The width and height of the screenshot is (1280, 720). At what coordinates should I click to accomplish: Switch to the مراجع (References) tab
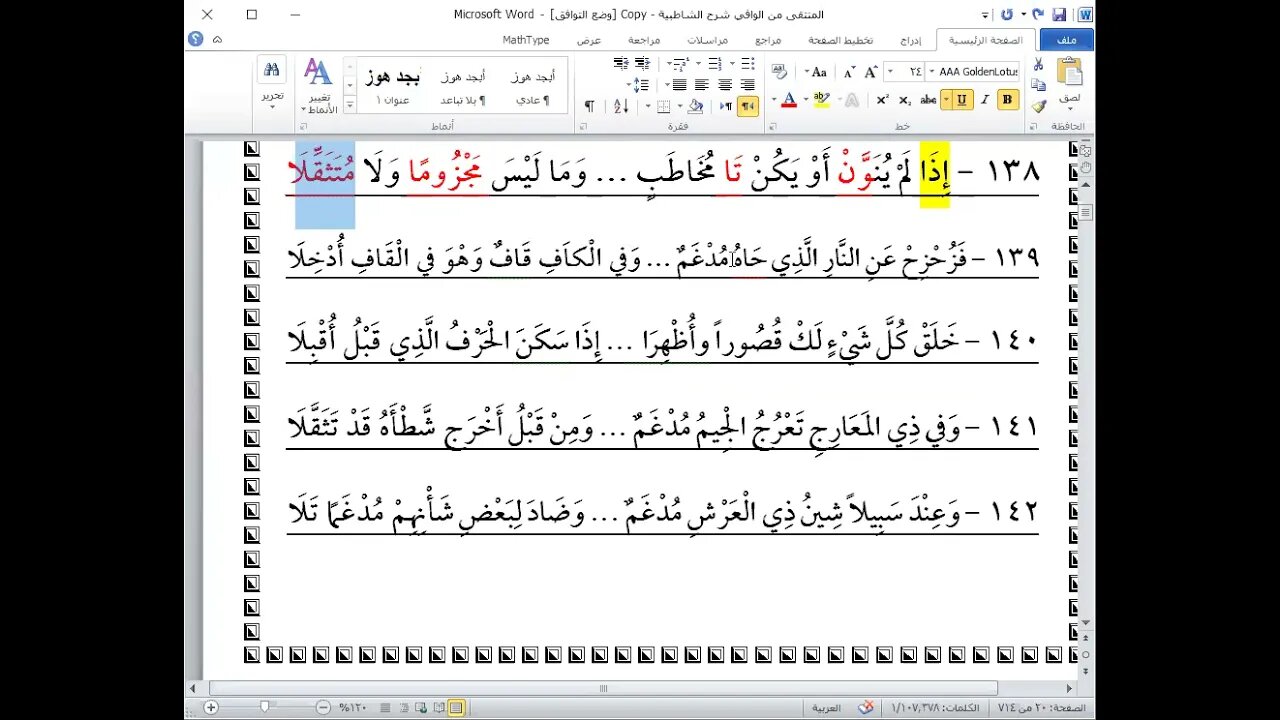768,40
